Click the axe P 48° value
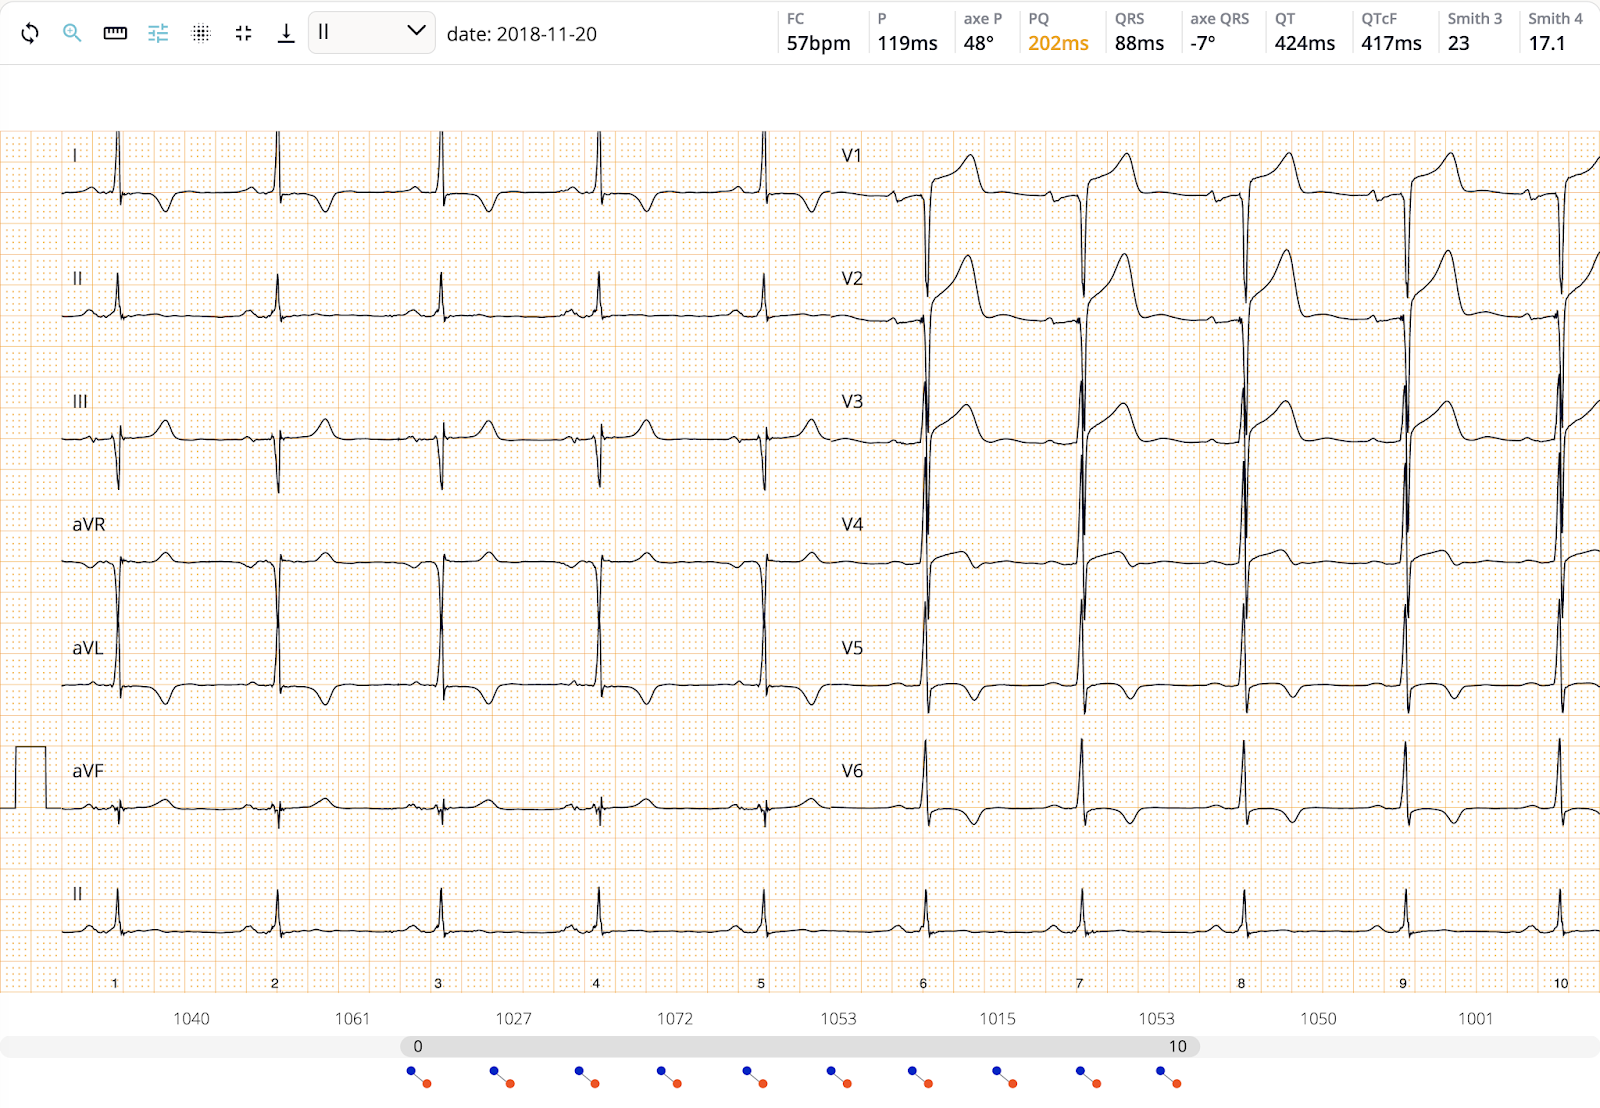This screenshot has width=1600, height=1108. click(x=979, y=43)
